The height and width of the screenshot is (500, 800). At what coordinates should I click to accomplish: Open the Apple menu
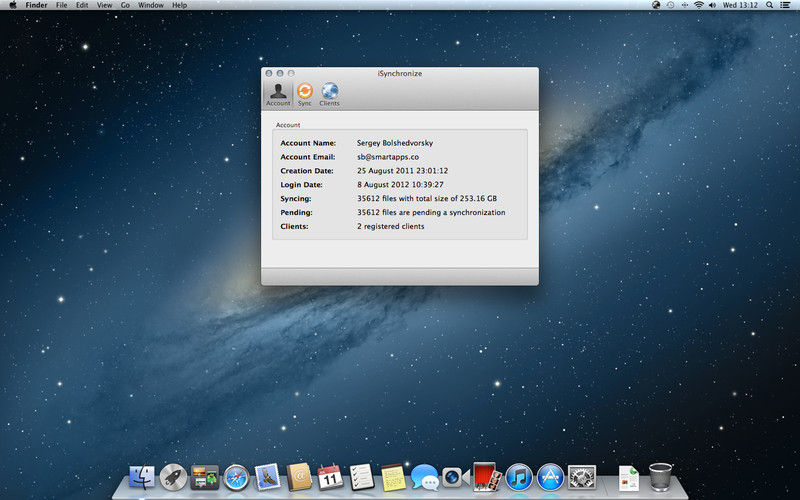click(13, 5)
